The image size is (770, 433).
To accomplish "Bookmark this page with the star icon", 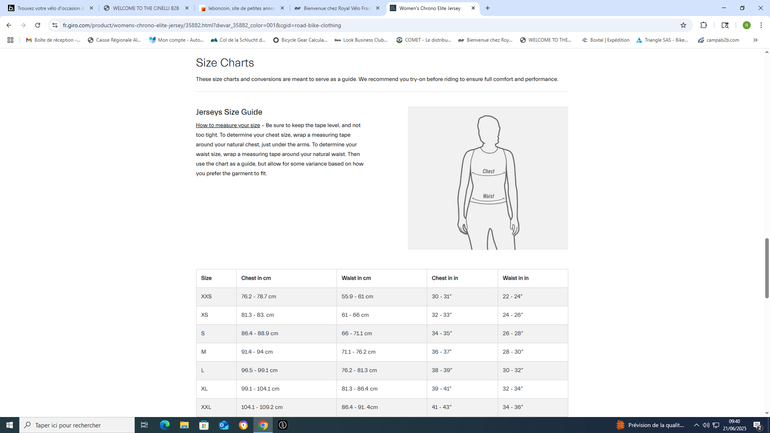I will 683,25.
